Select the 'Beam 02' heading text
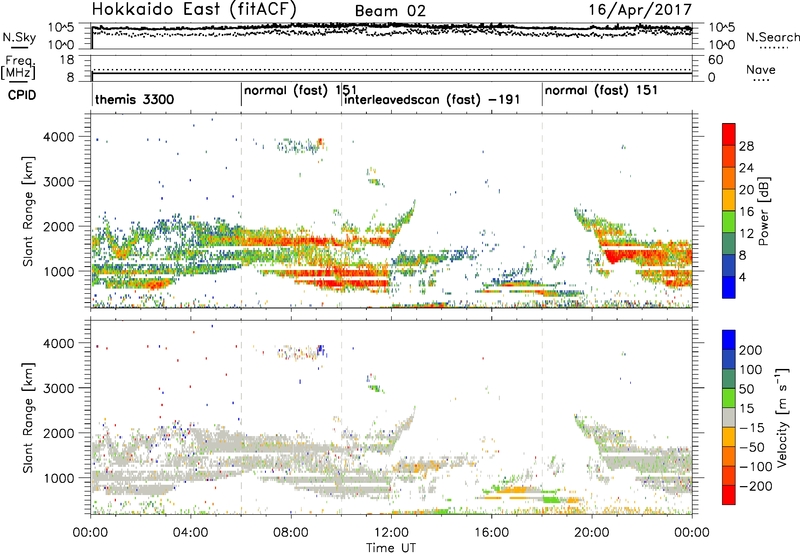This screenshot has height=554, width=800. tap(390, 11)
